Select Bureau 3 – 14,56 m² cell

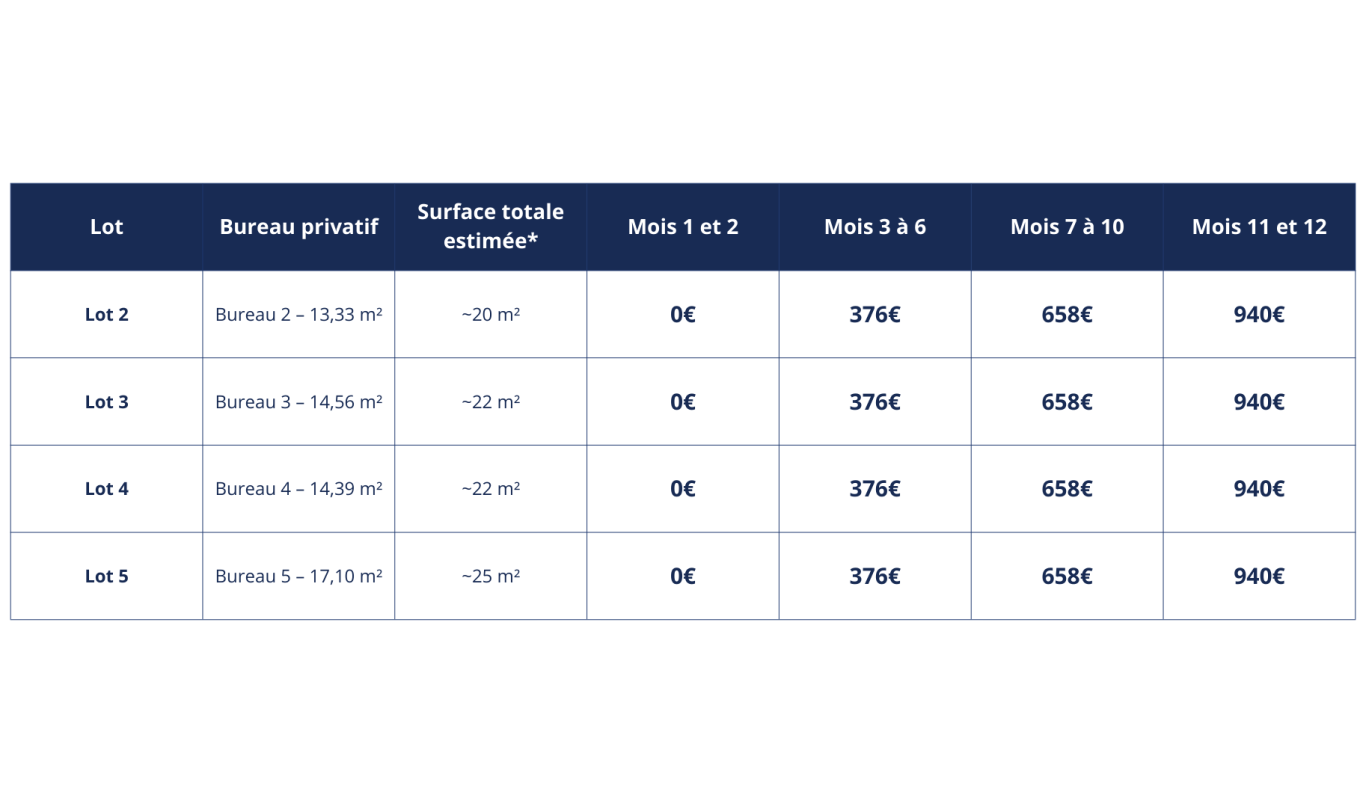click(x=299, y=402)
